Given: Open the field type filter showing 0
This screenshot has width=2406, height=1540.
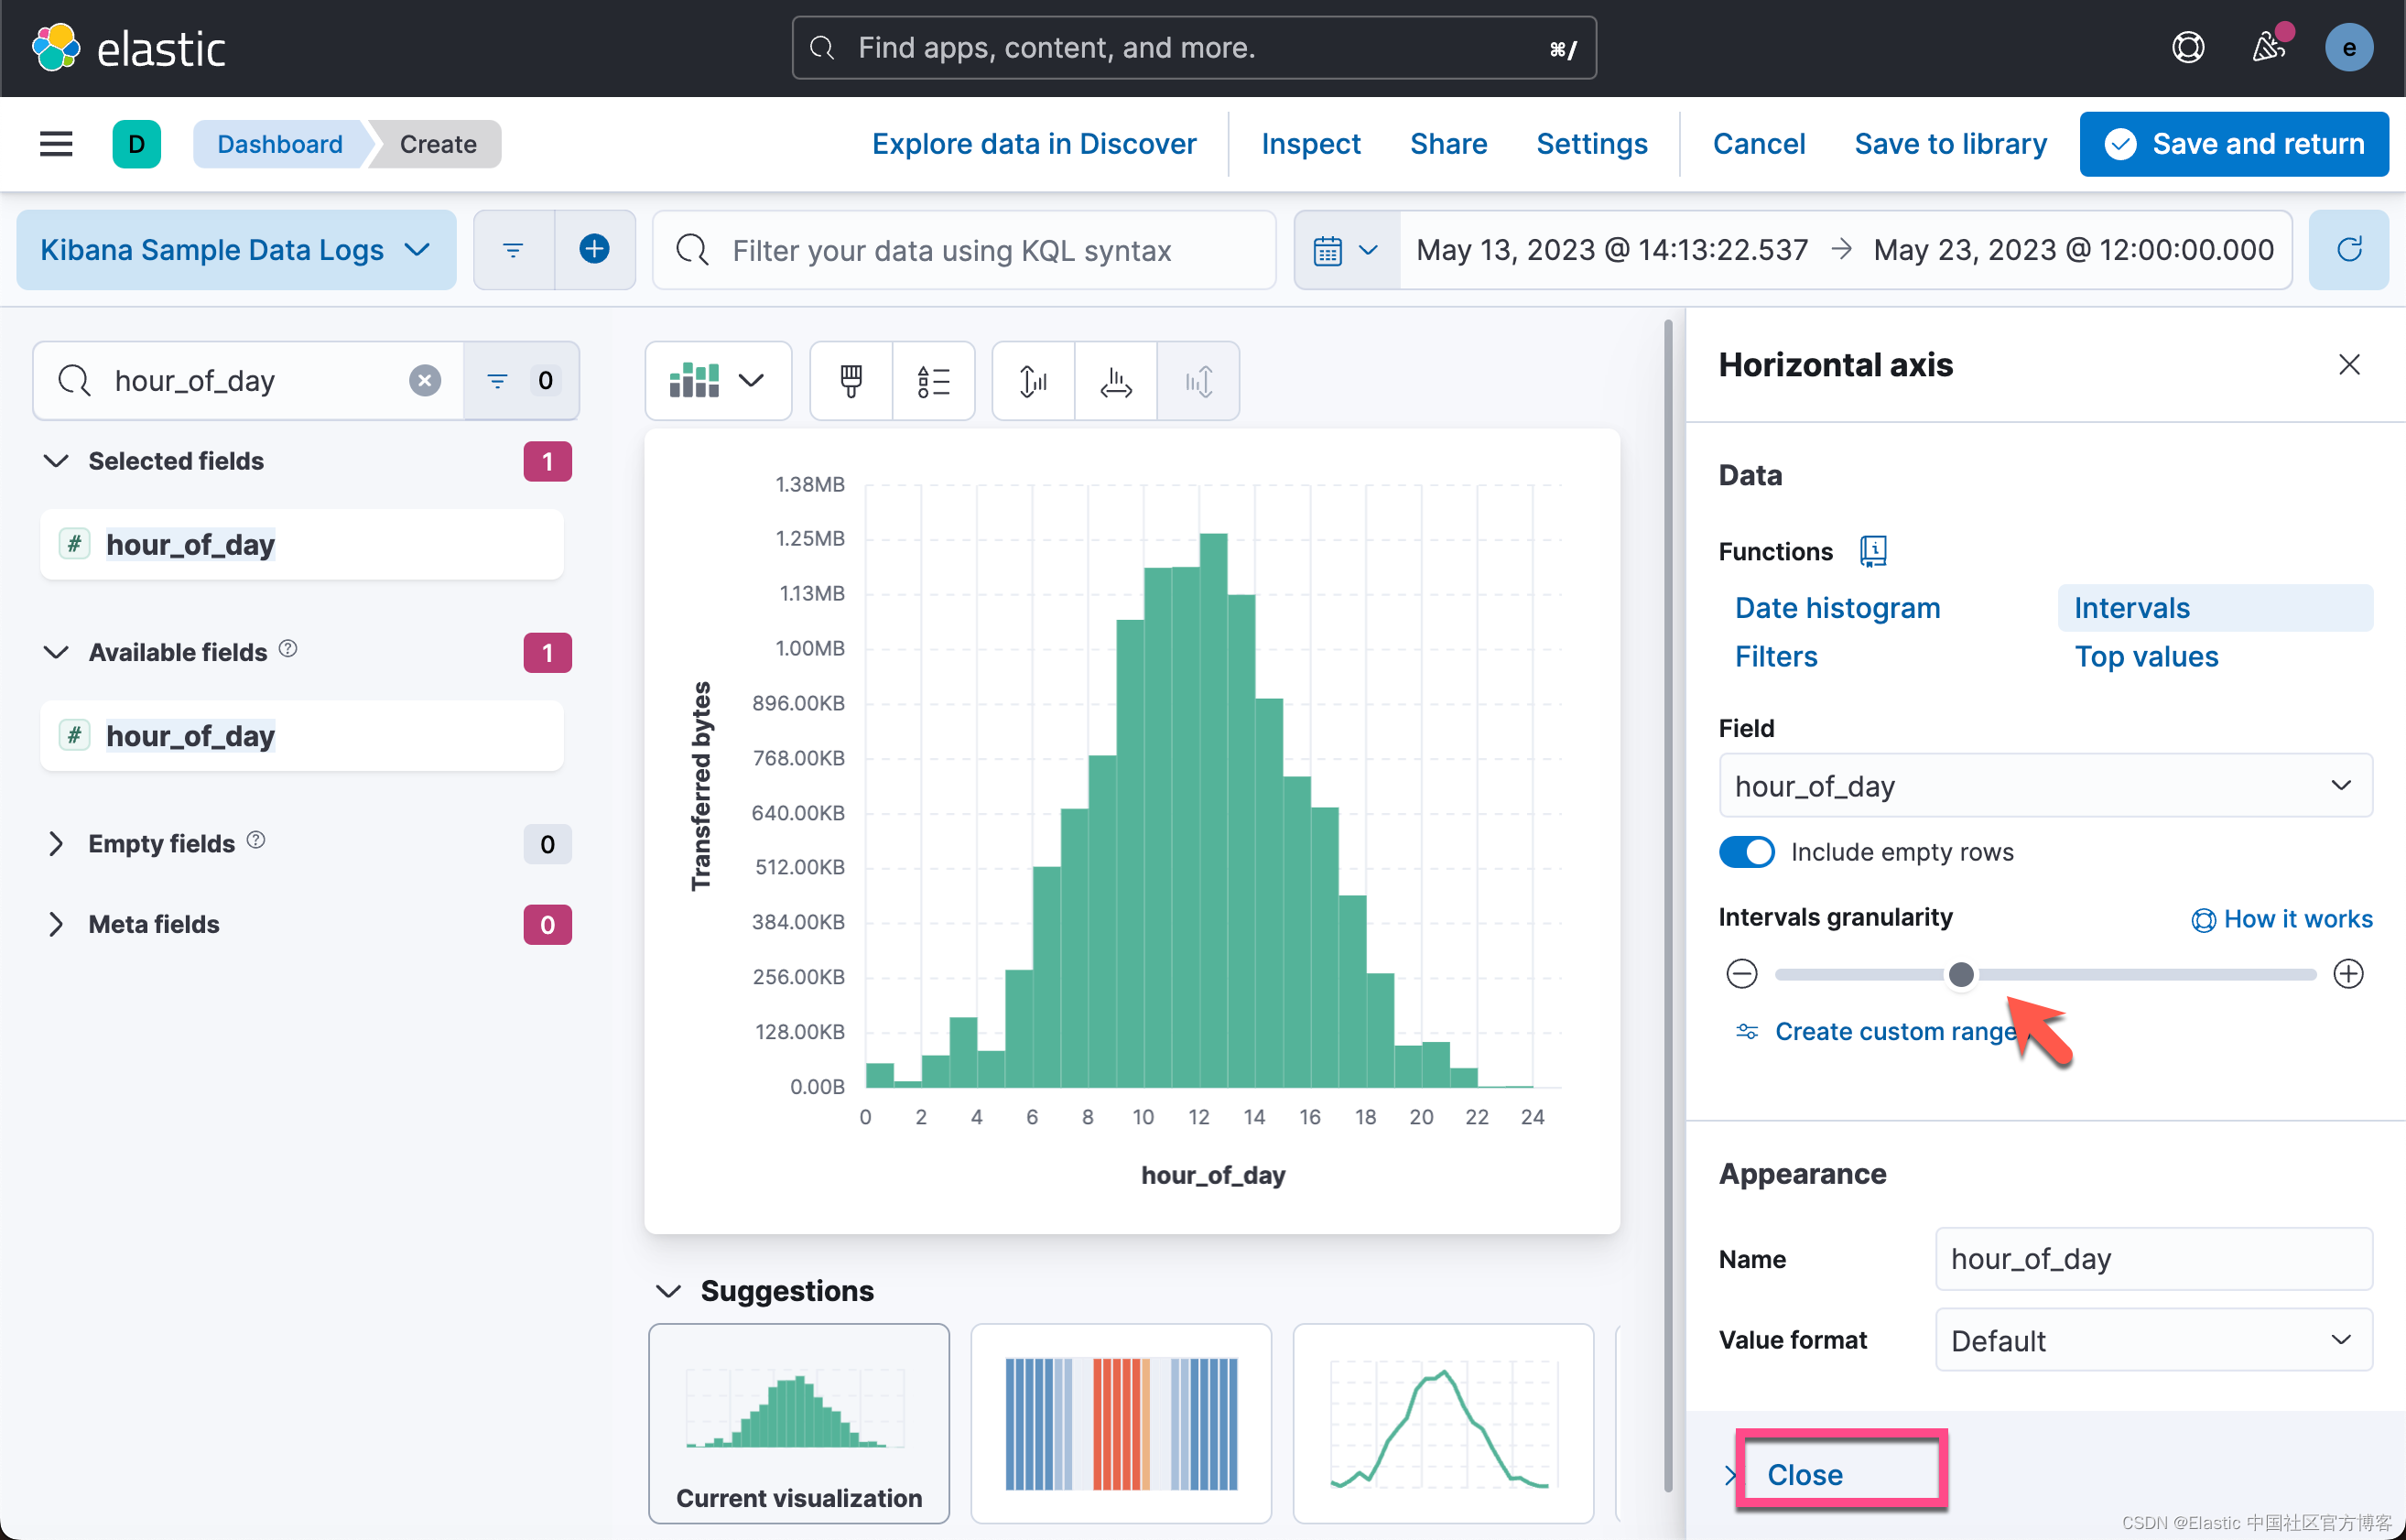Looking at the screenshot, I should click(521, 380).
